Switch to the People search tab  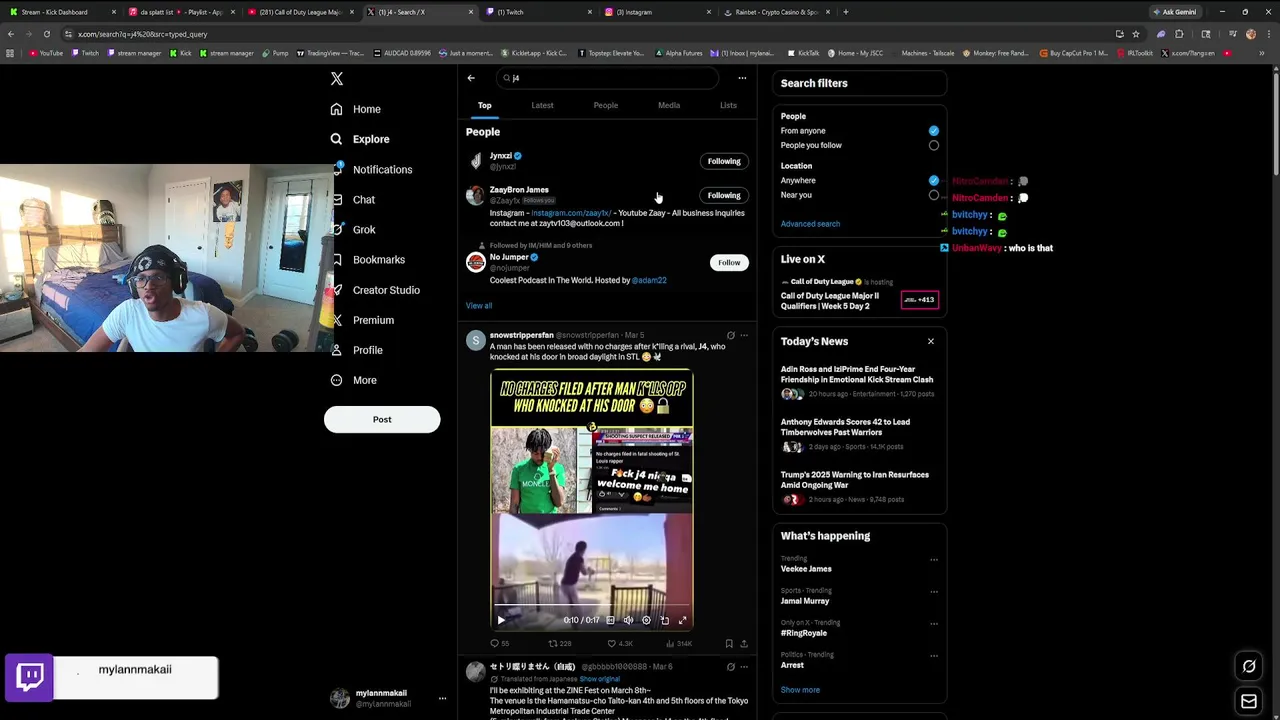605,105
